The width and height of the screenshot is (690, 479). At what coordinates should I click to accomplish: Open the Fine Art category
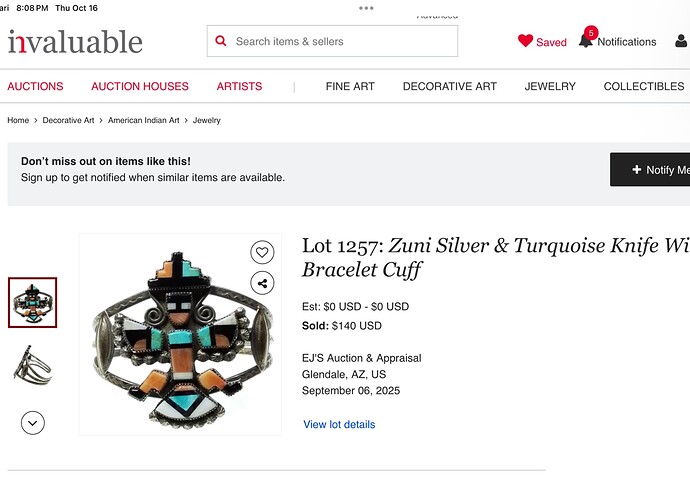[350, 87]
